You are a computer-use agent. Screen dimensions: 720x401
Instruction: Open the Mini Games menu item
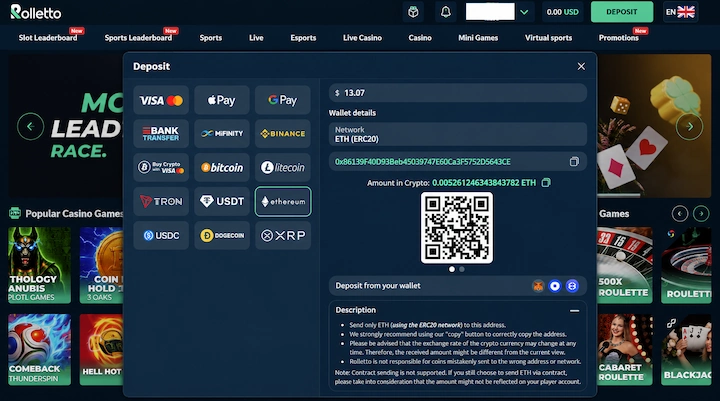(x=478, y=38)
